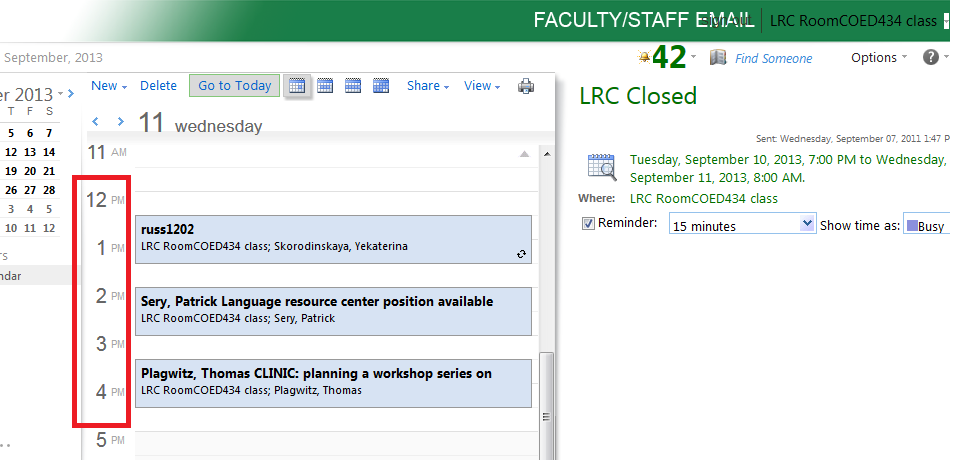Click the reminders bell icon

[x=644, y=57]
